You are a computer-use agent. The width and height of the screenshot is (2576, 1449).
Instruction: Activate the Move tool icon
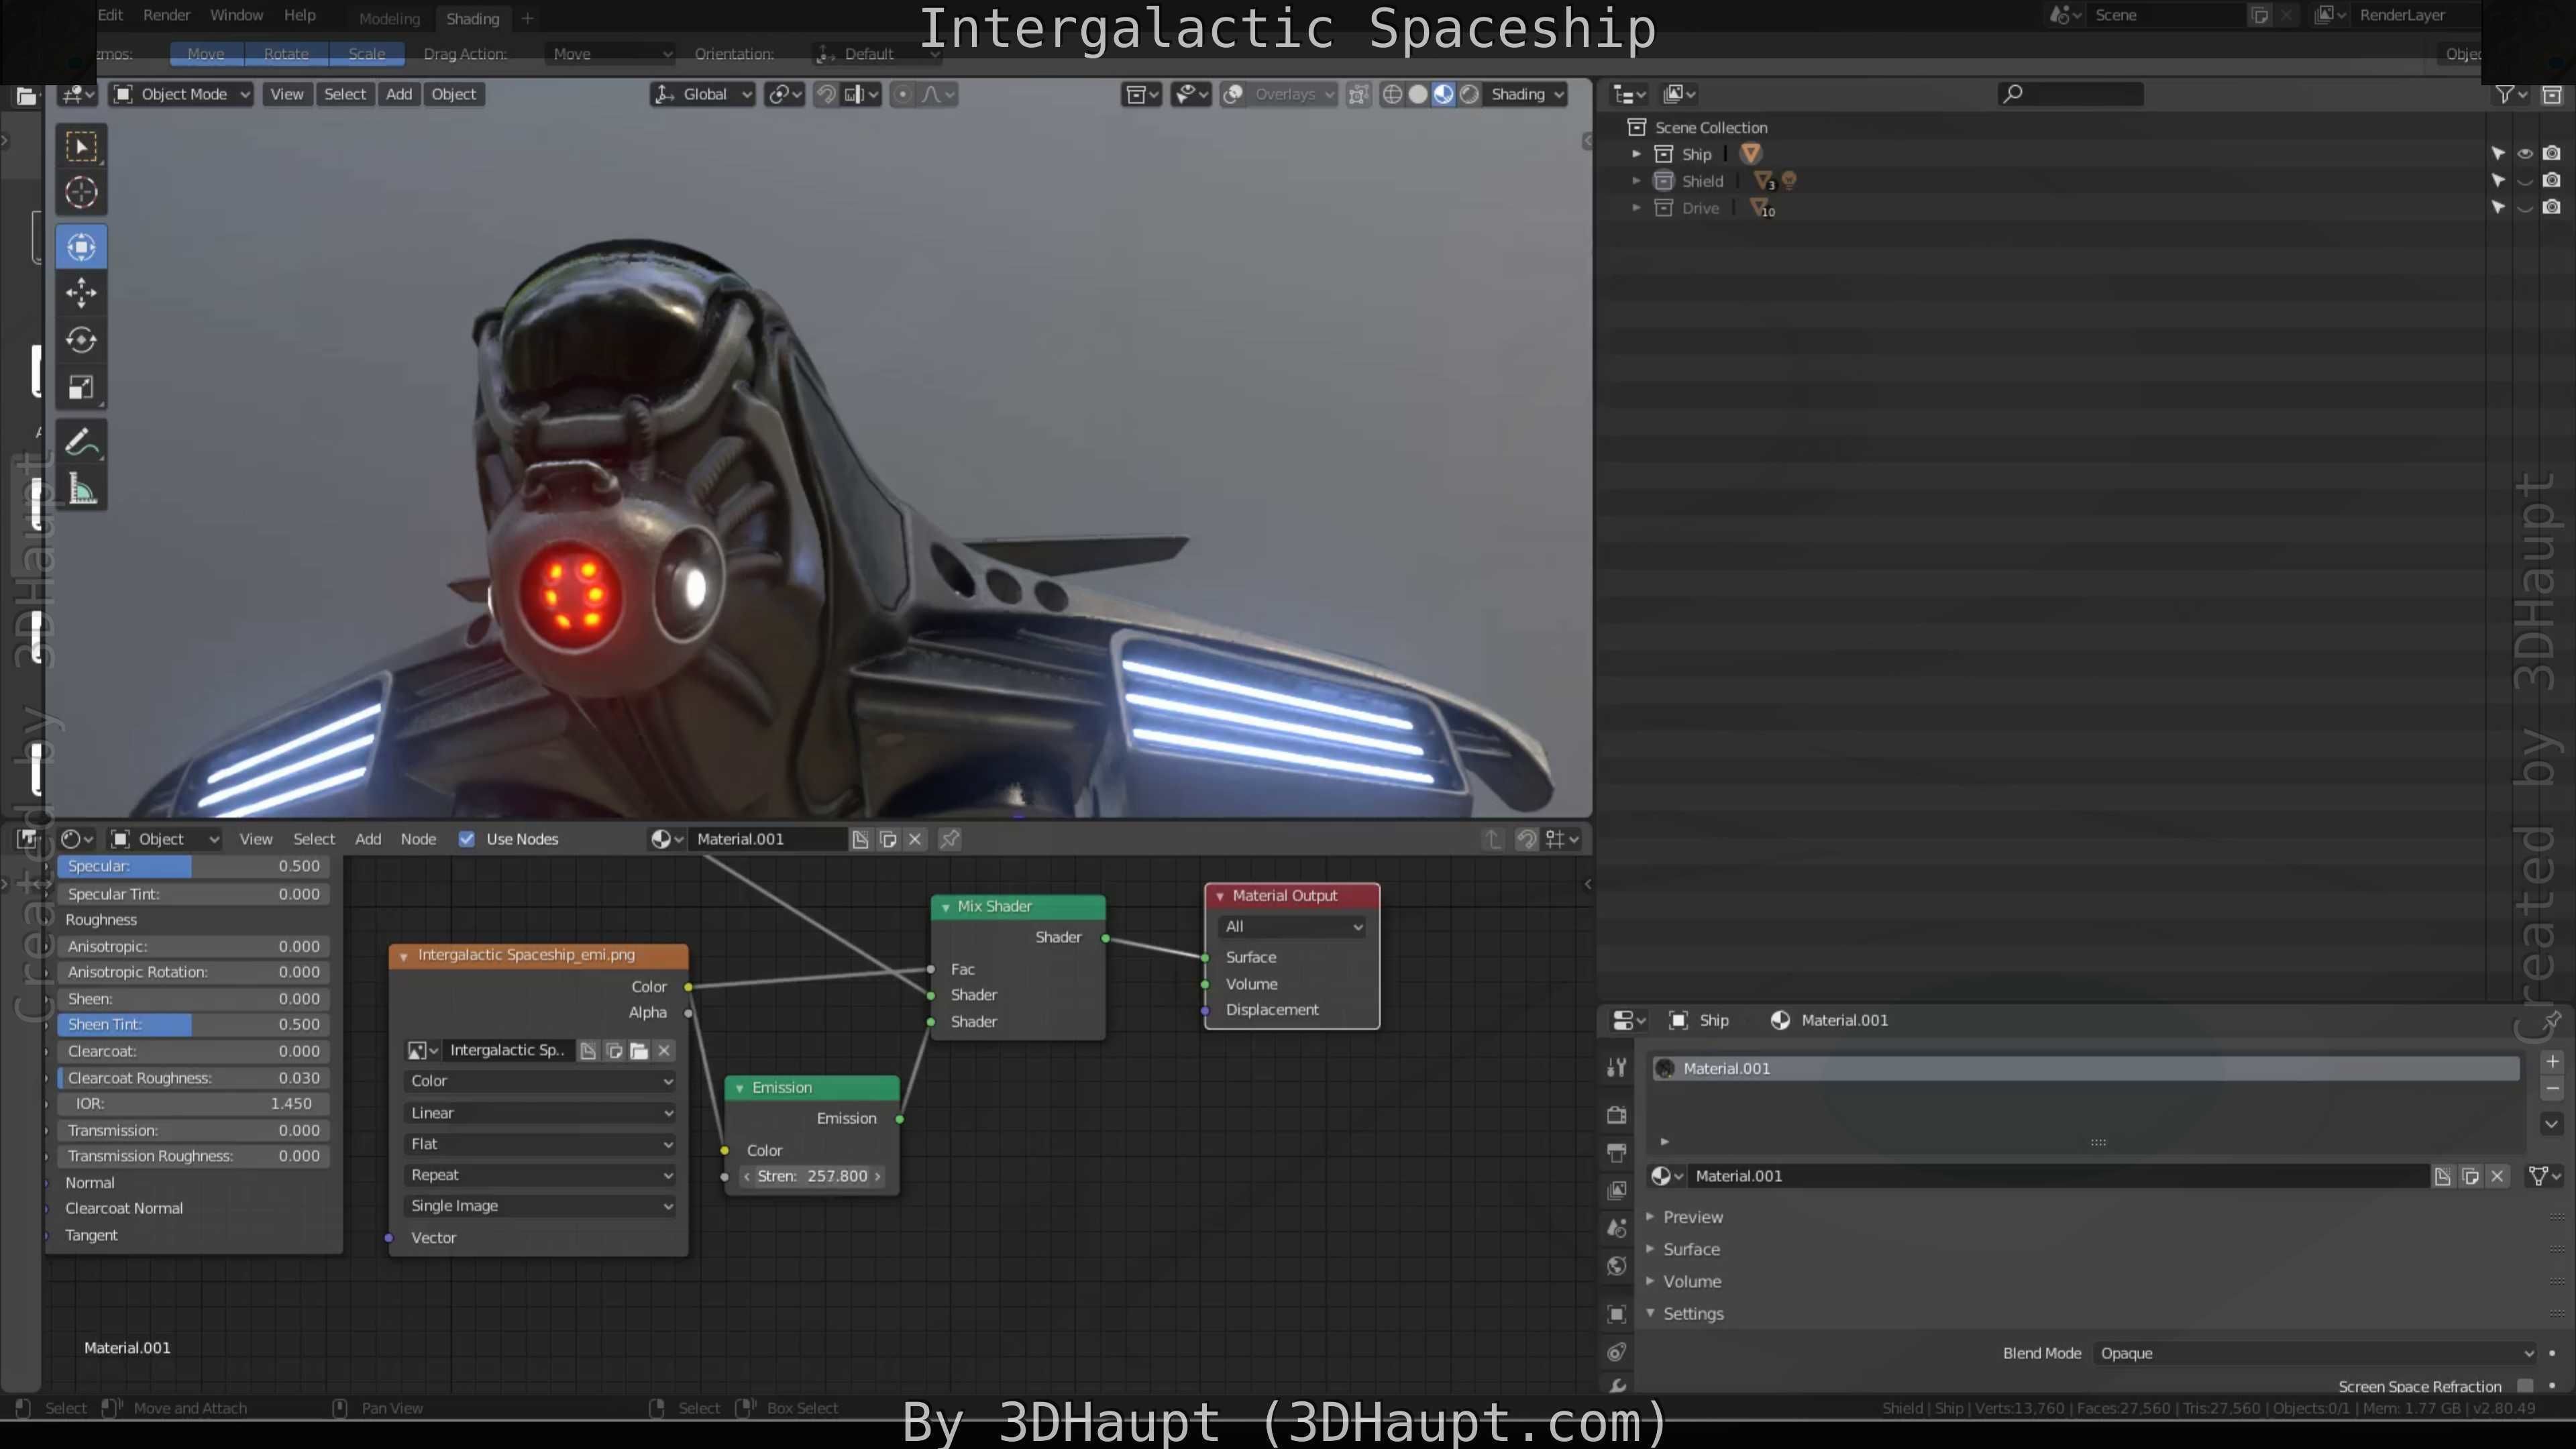click(81, 293)
